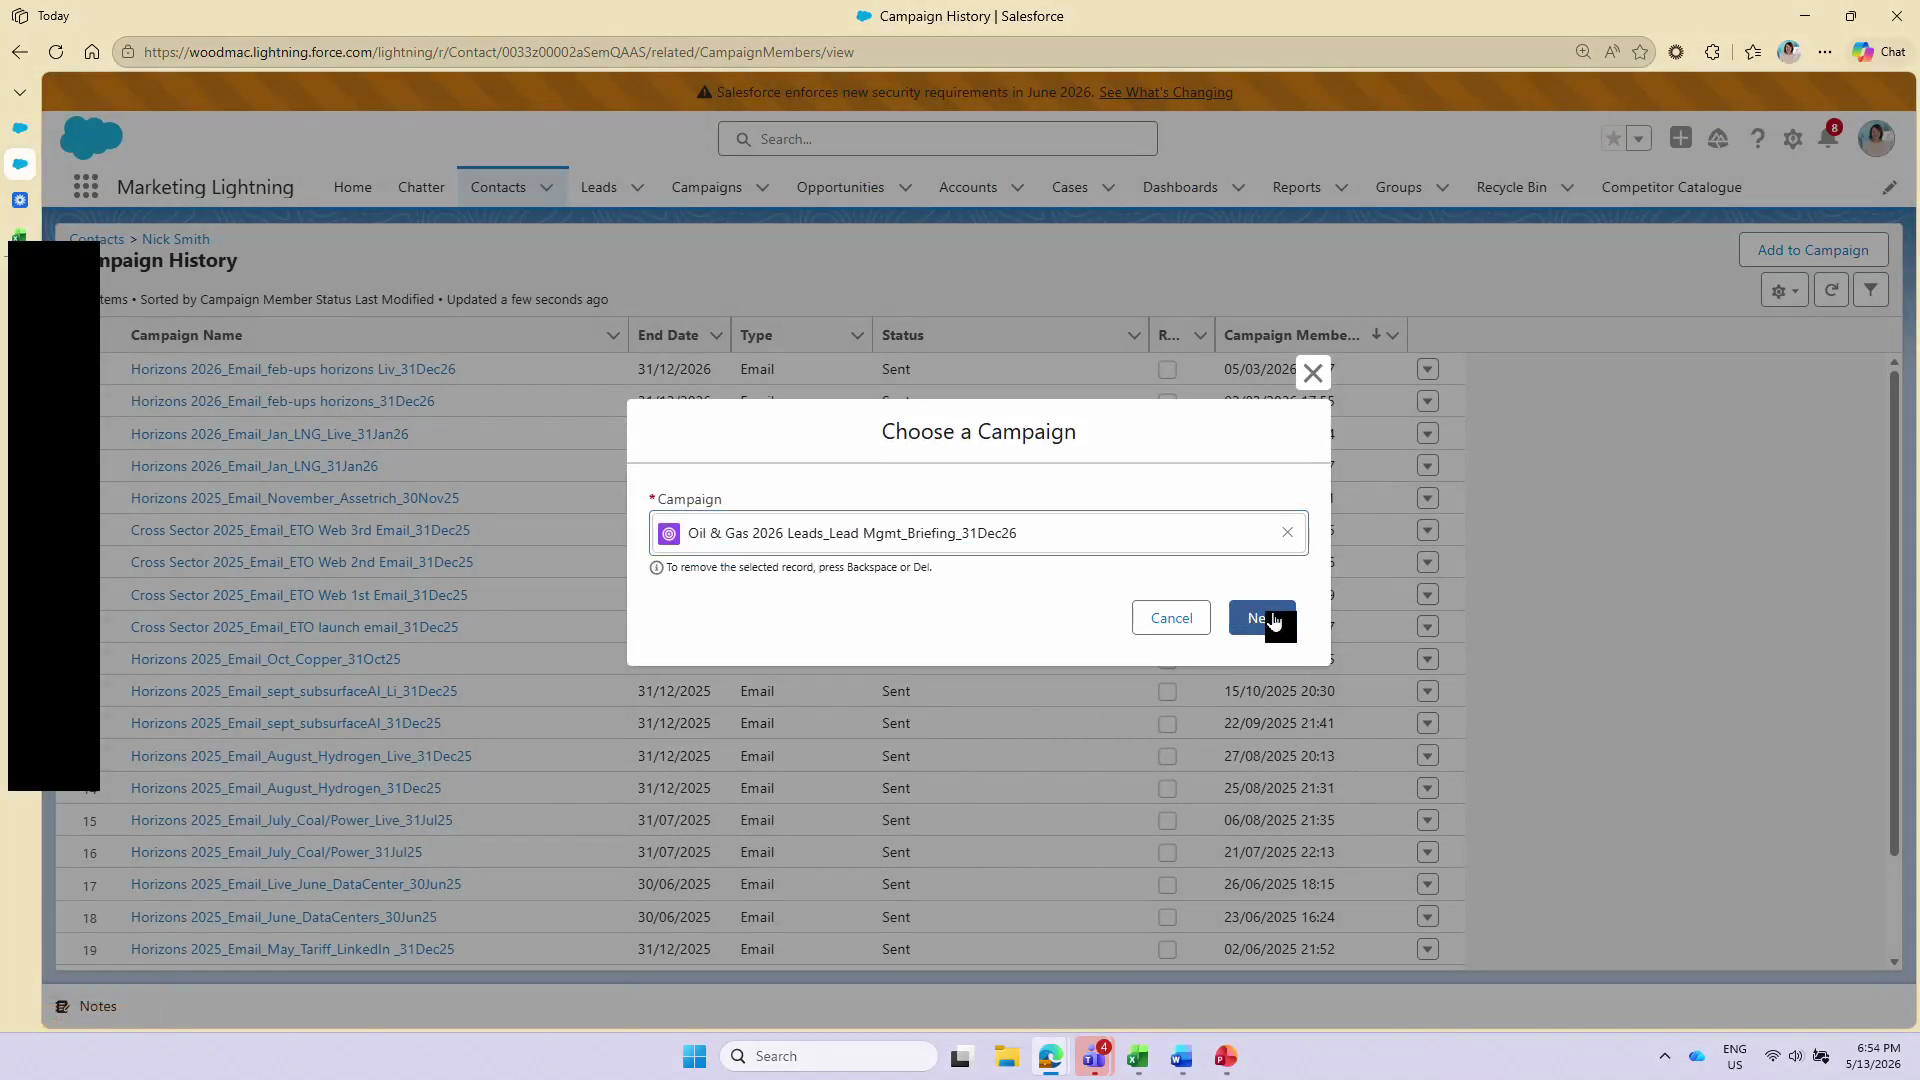
Task: Open the See What's Changing link
Action: point(1165,92)
